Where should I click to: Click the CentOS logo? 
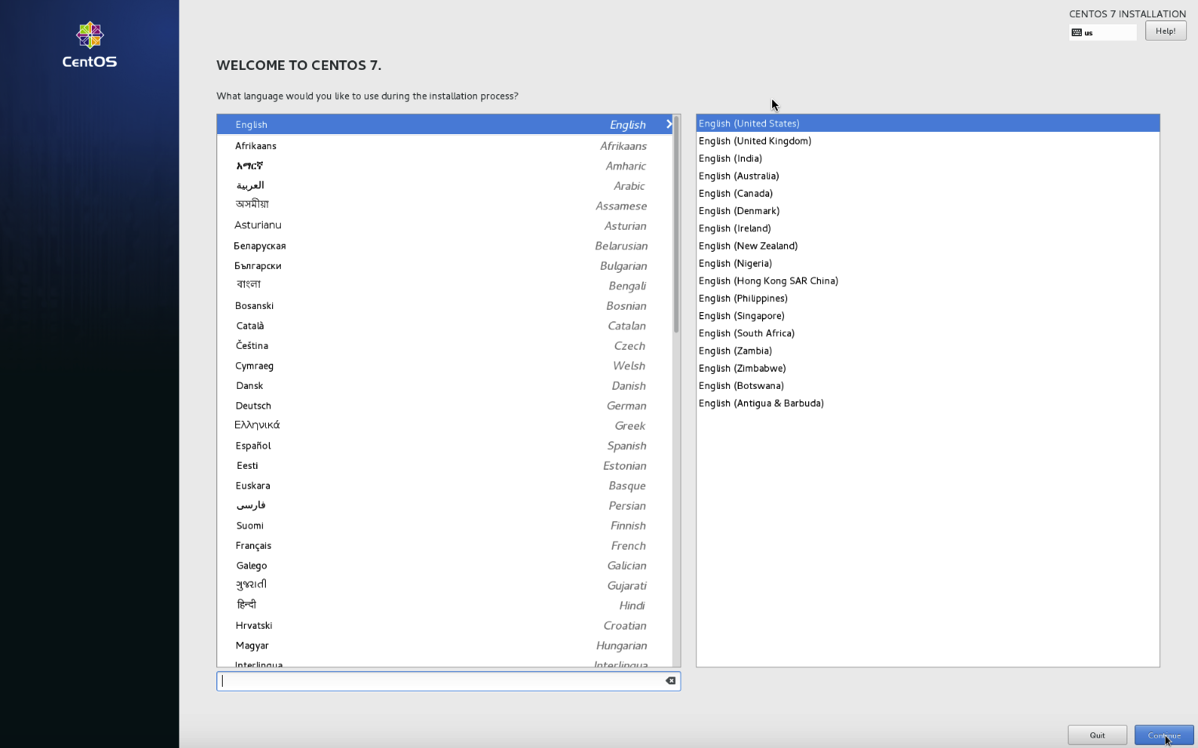pos(89,45)
